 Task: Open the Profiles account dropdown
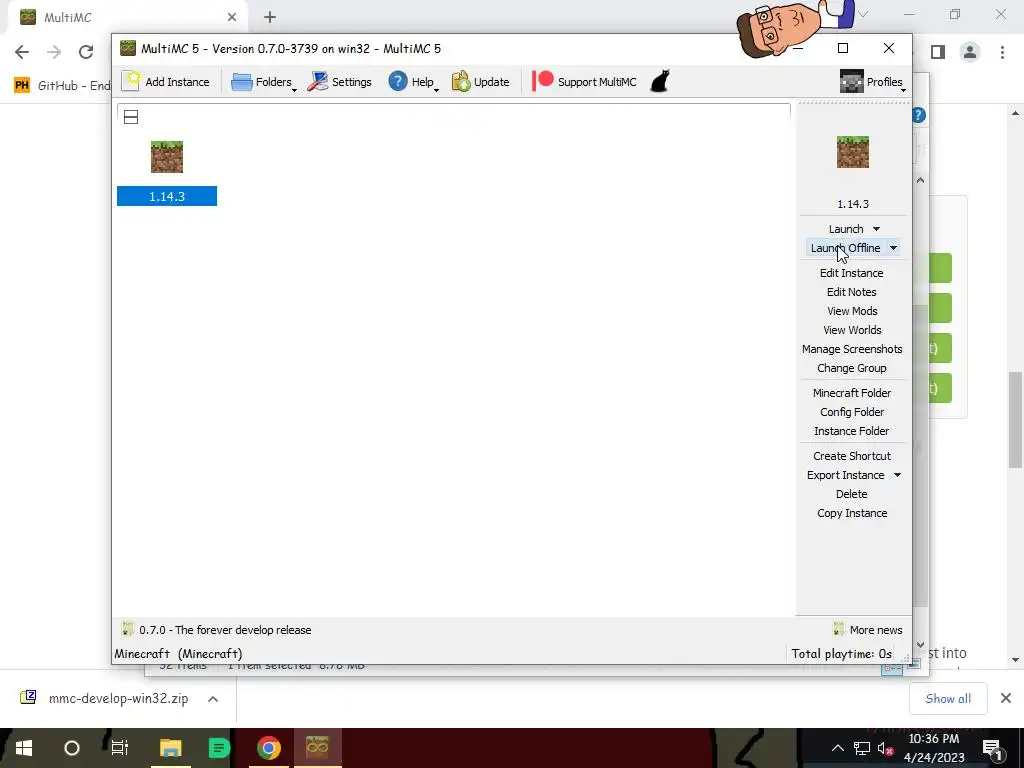click(x=872, y=82)
